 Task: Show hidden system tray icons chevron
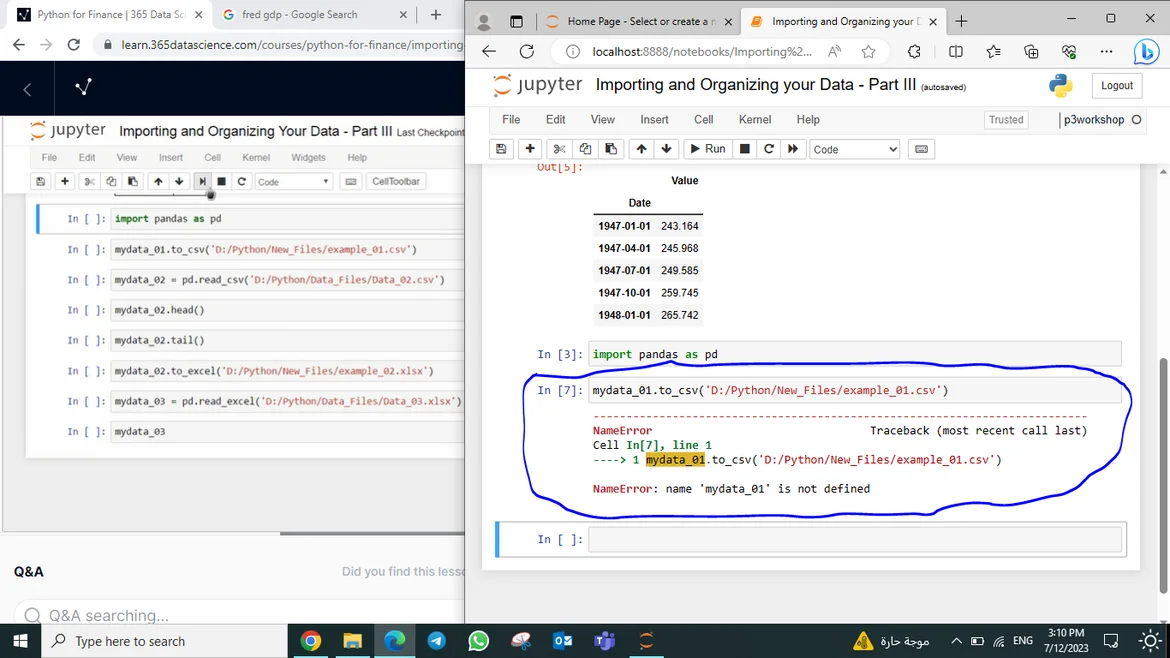(x=956, y=641)
